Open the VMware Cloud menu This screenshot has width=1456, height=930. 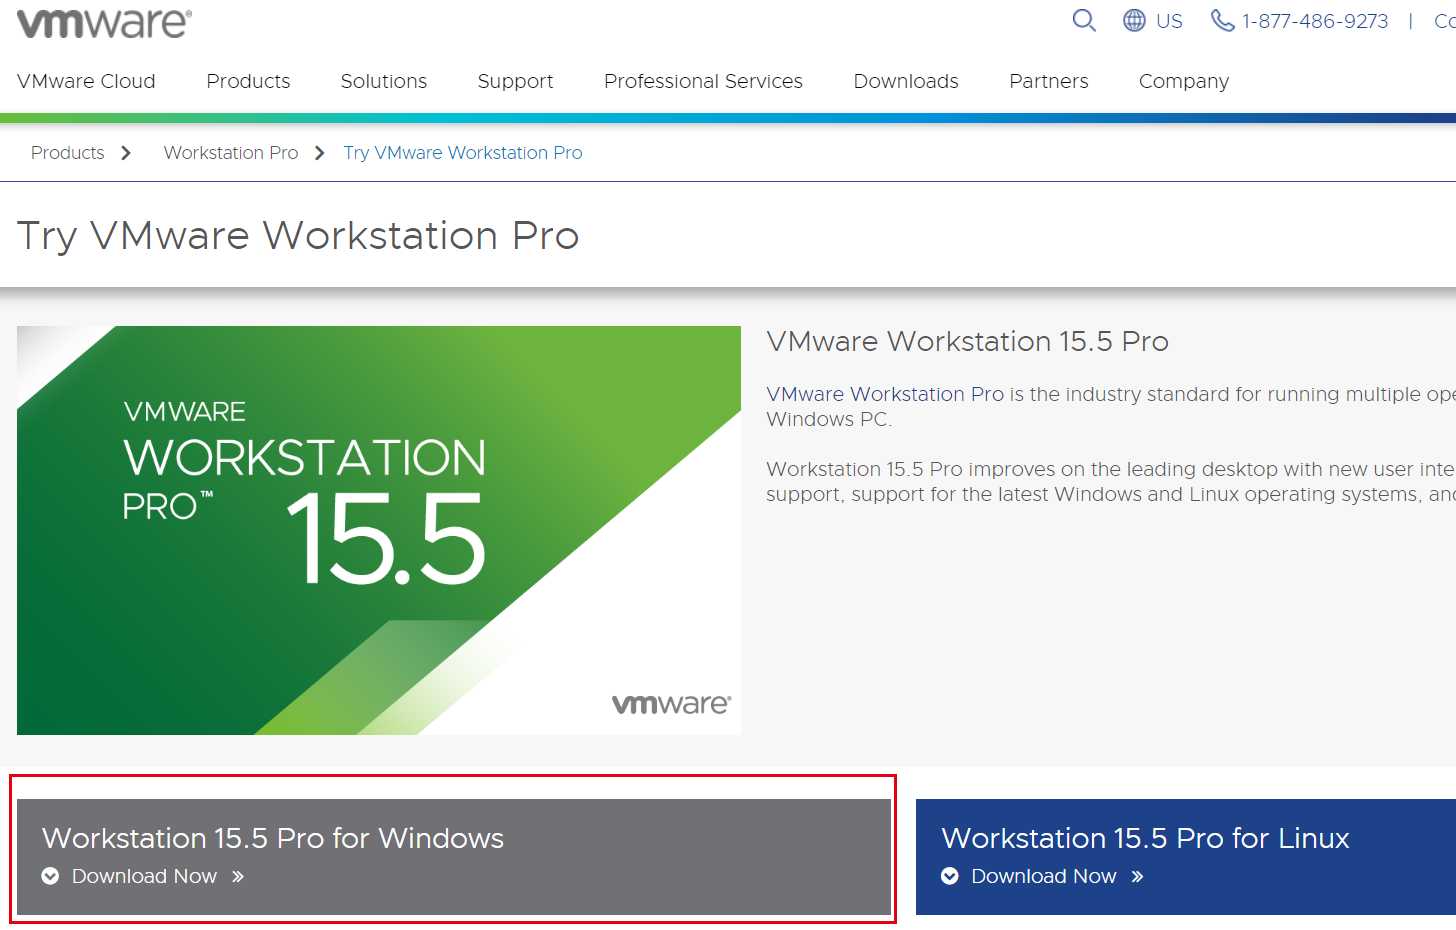pyautogui.click(x=86, y=81)
